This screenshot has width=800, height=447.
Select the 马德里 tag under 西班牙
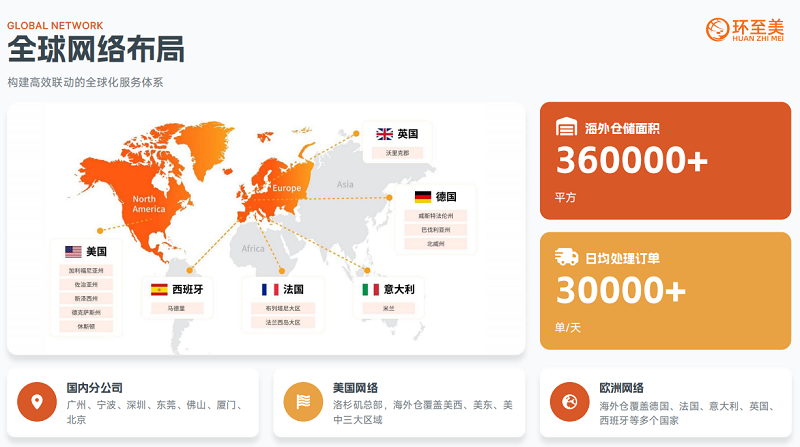pyautogui.click(x=176, y=309)
